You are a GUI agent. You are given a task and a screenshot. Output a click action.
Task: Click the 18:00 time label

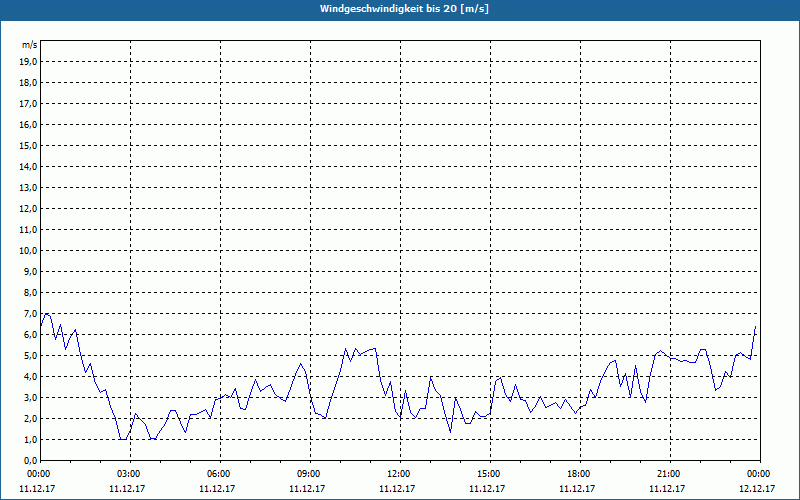click(x=580, y=474)
